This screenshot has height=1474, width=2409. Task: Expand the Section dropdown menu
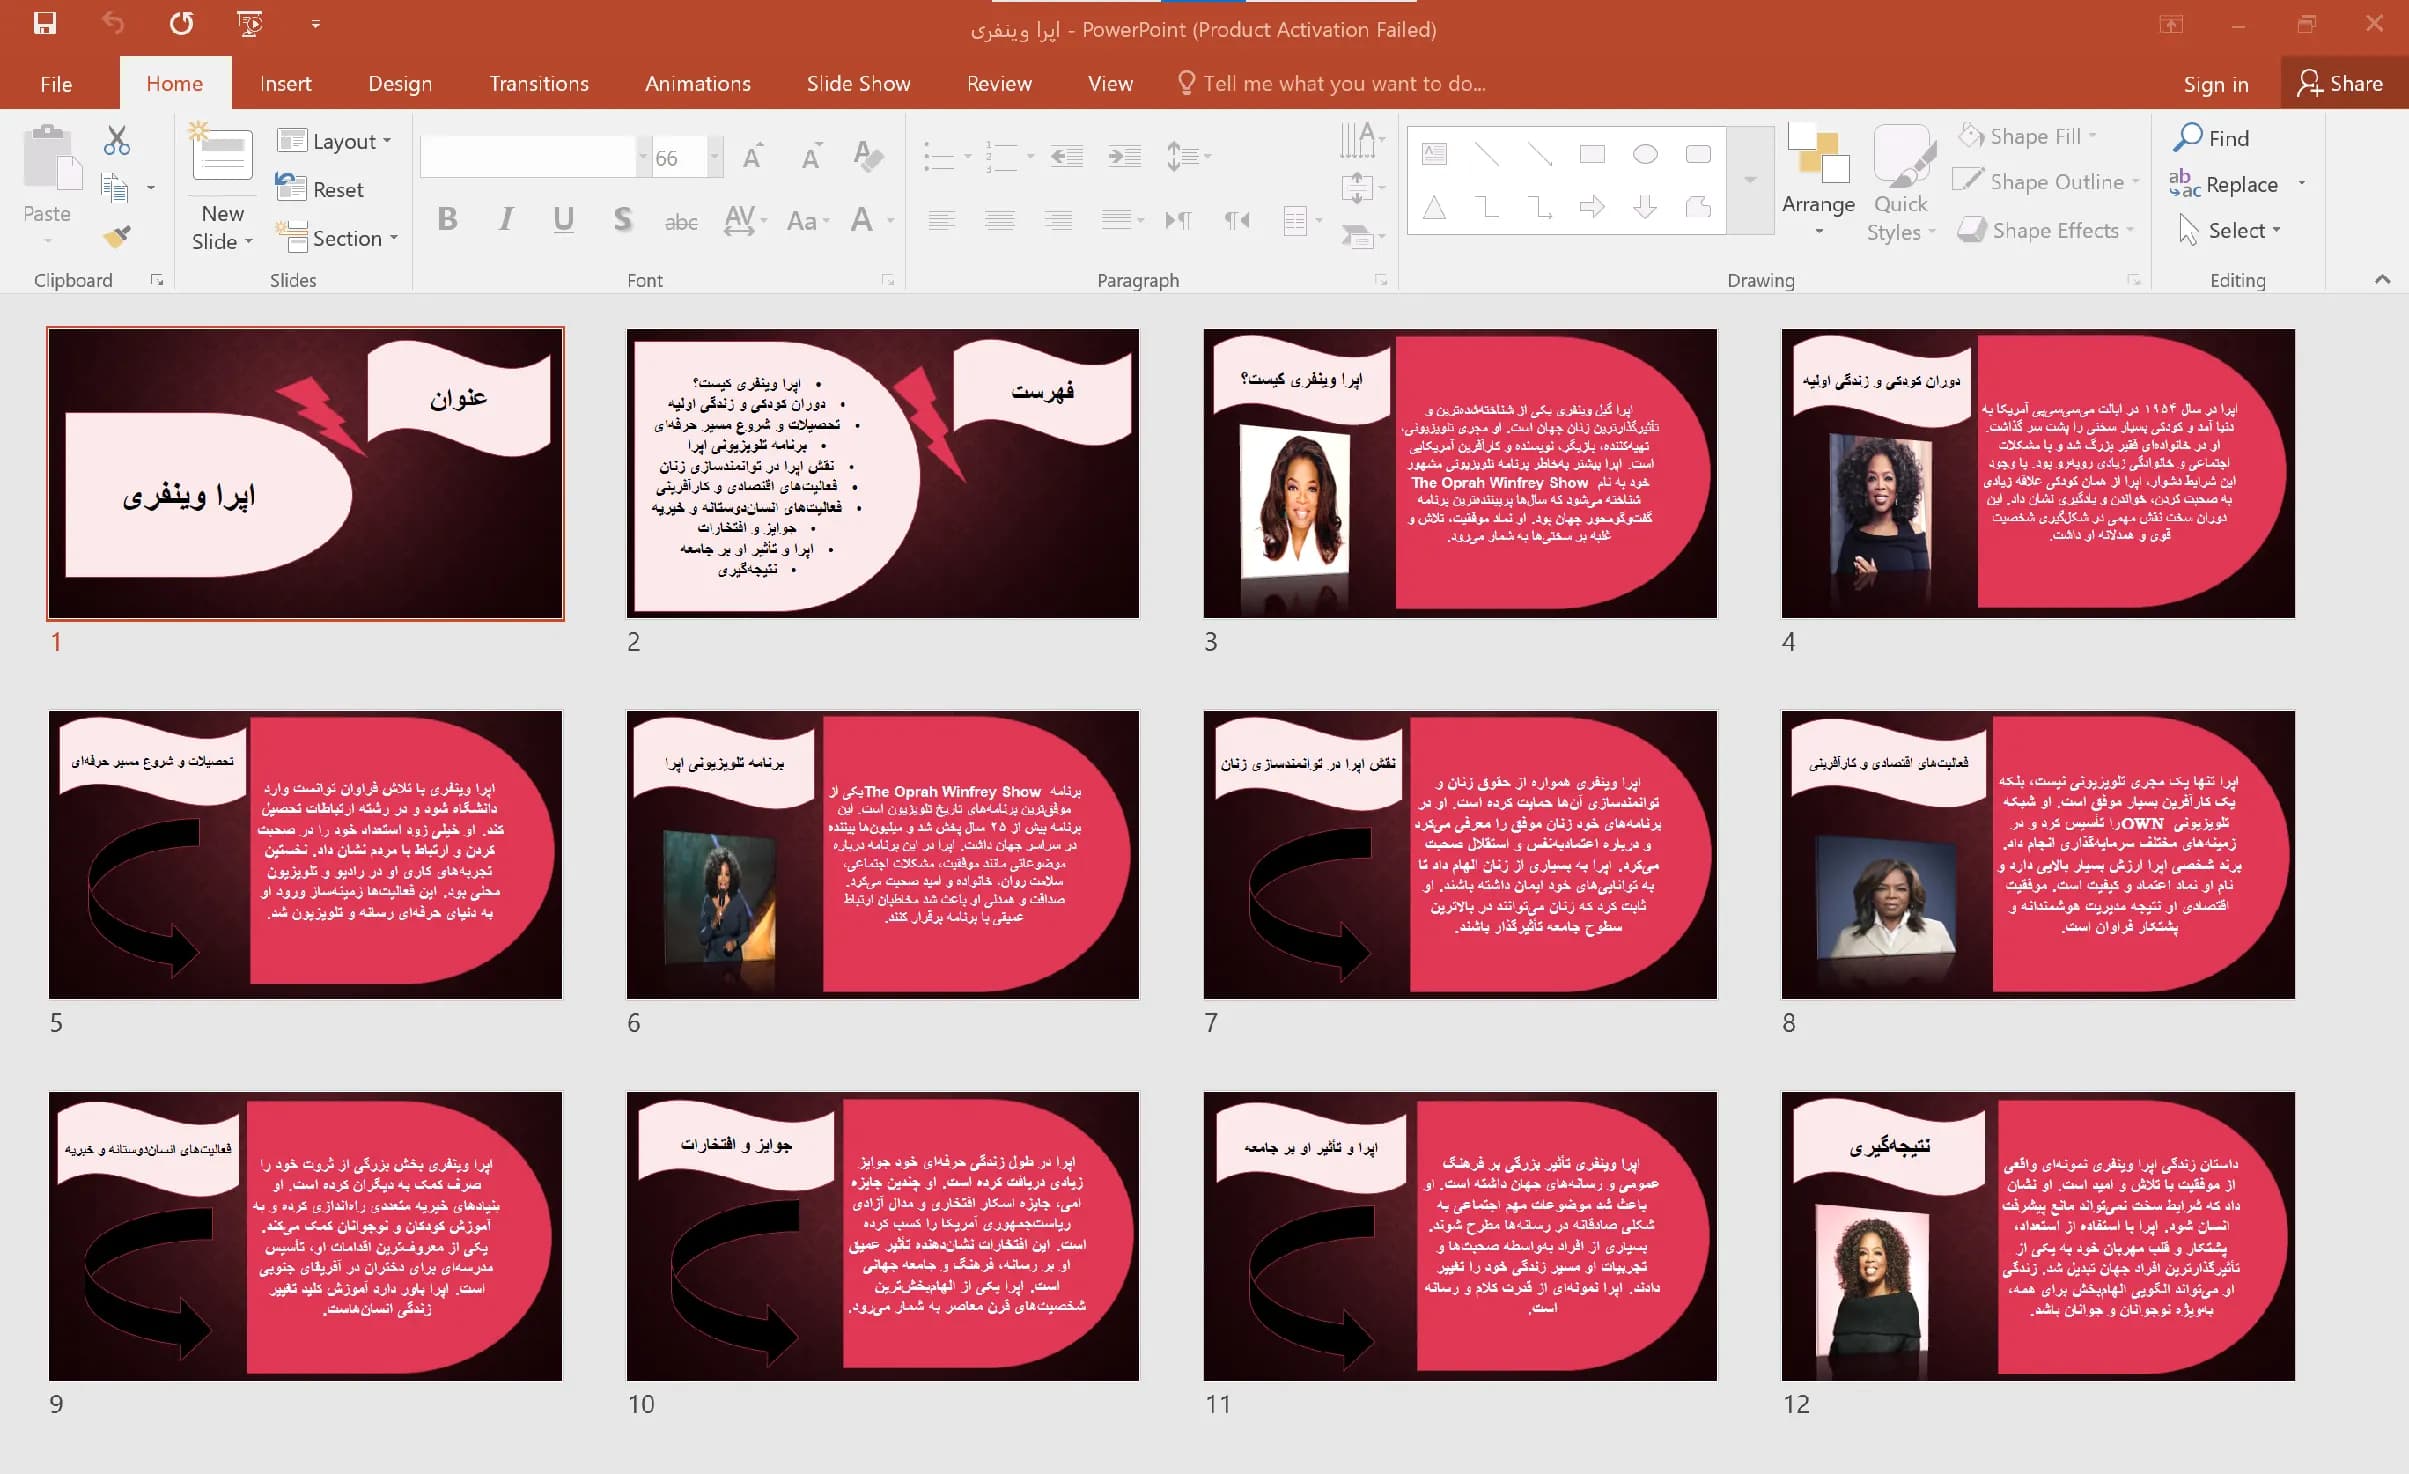coord(337,238)
